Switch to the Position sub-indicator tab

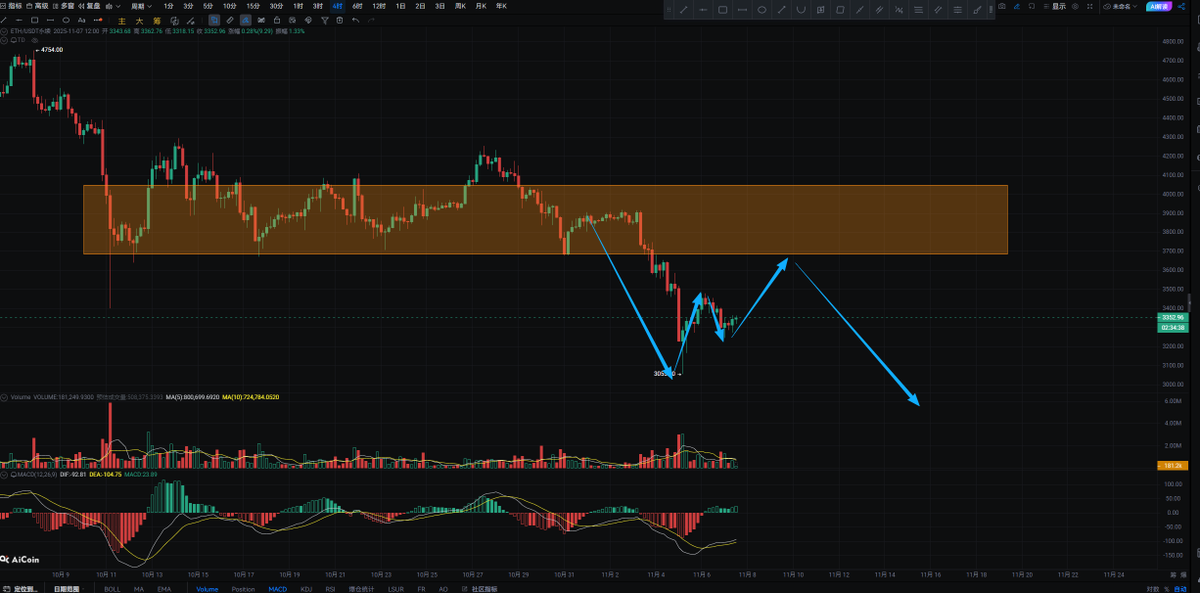tap(243, 589)
